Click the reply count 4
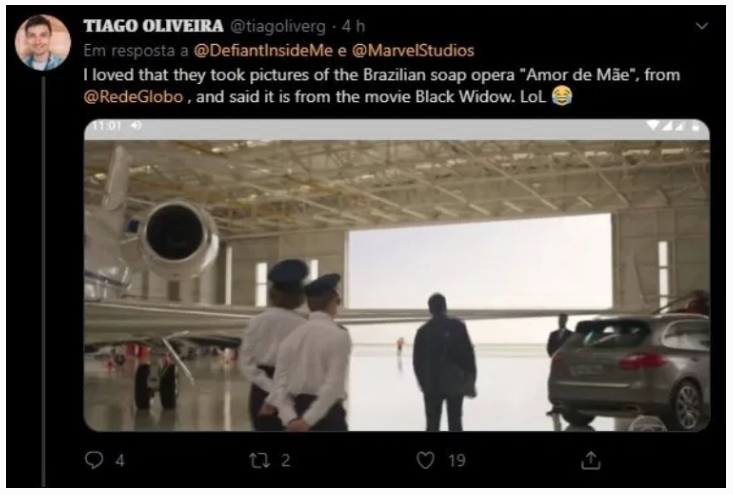The width and height of the screenshot is (733, 495). point(120,461)
